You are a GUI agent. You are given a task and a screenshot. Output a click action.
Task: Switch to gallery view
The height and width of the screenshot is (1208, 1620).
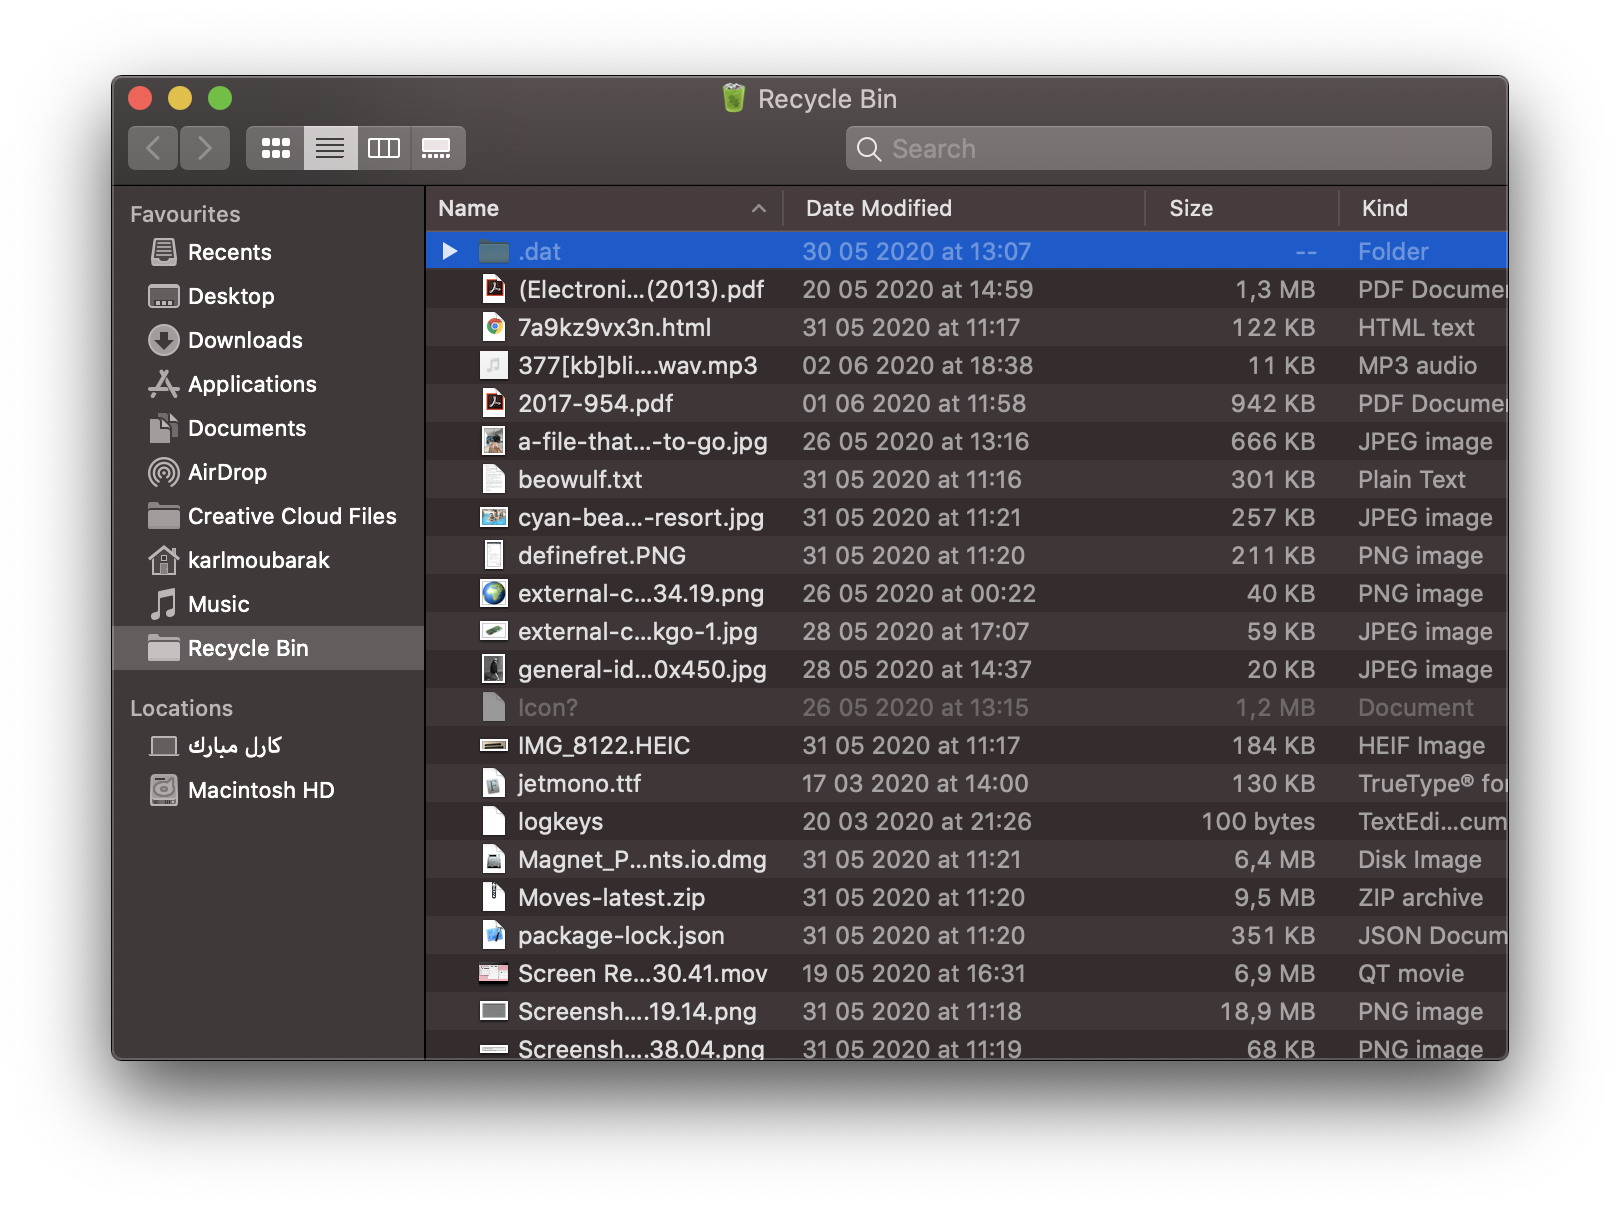click(x=437, y=148)
